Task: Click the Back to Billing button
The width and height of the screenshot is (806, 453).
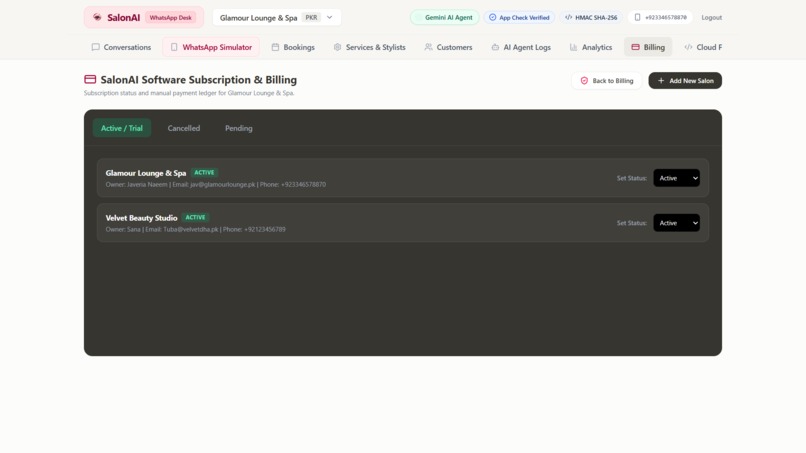Action: click(607, 81)
